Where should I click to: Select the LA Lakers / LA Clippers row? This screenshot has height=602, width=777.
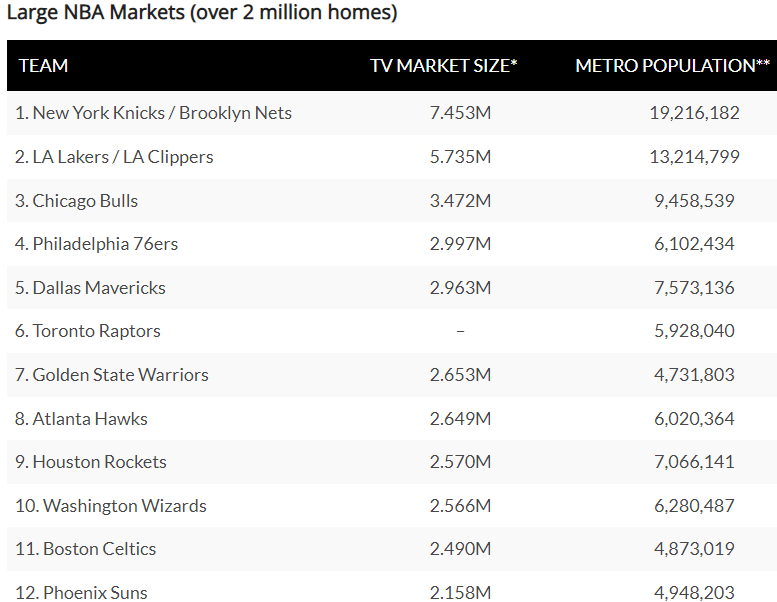[x=114, y=157]
